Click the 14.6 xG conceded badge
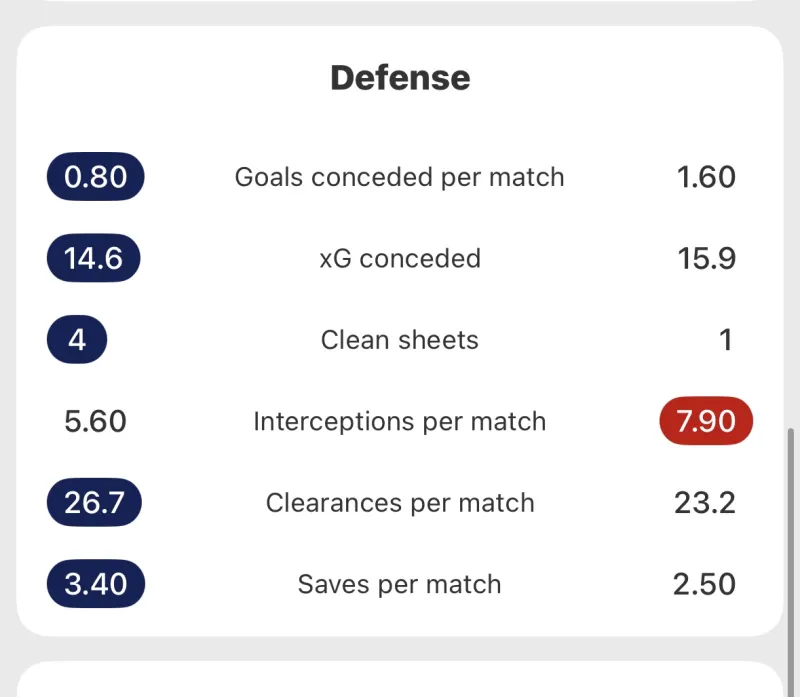 [93, 259]
